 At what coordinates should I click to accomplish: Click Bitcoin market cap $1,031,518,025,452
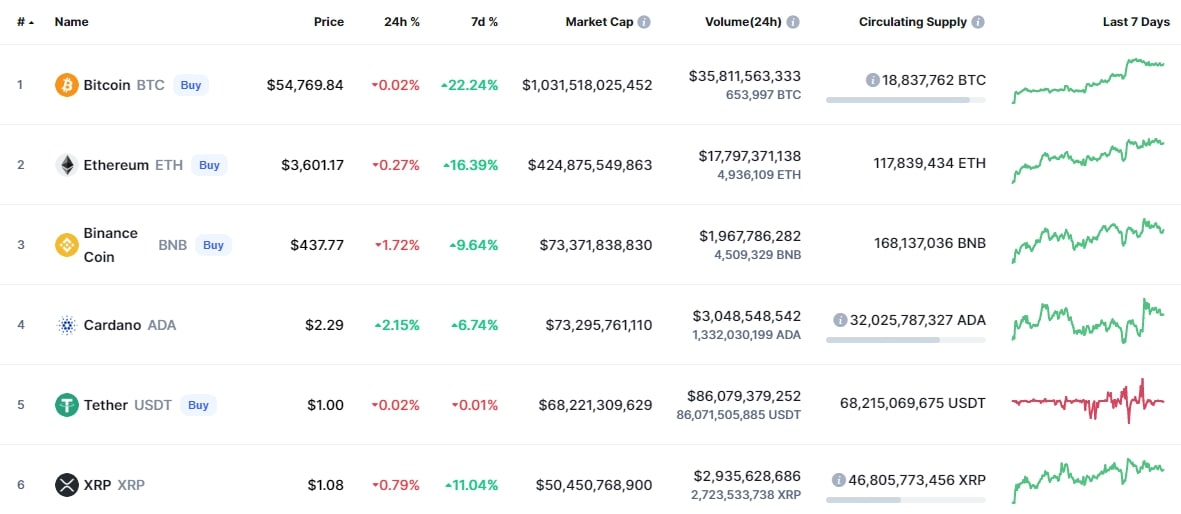click(x=587, y=85)
